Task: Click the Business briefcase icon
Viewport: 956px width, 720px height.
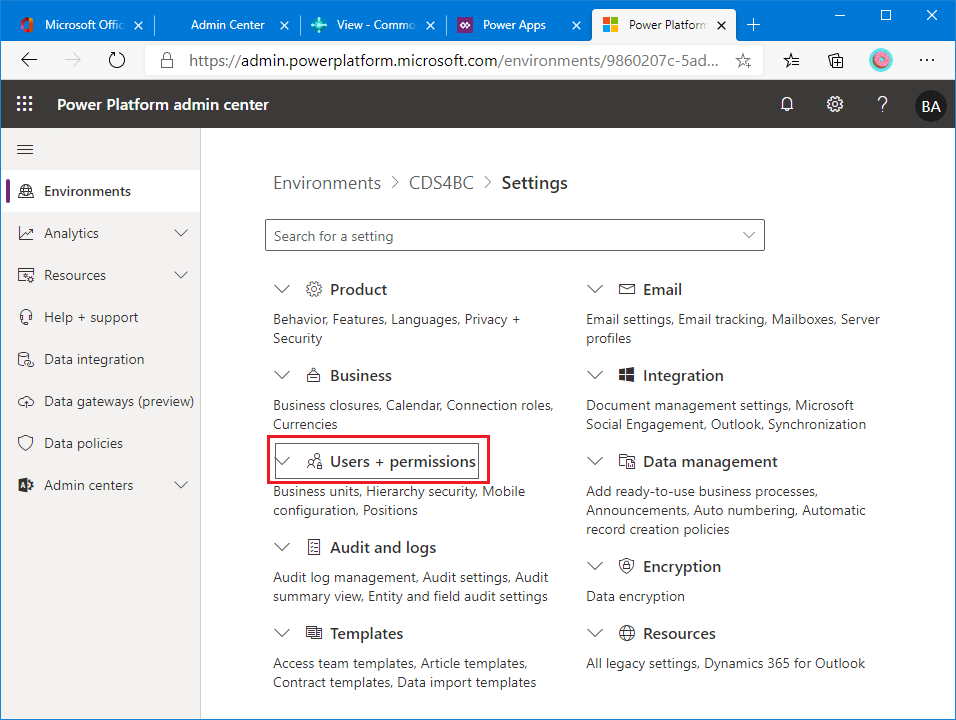Action: point(313,375)
